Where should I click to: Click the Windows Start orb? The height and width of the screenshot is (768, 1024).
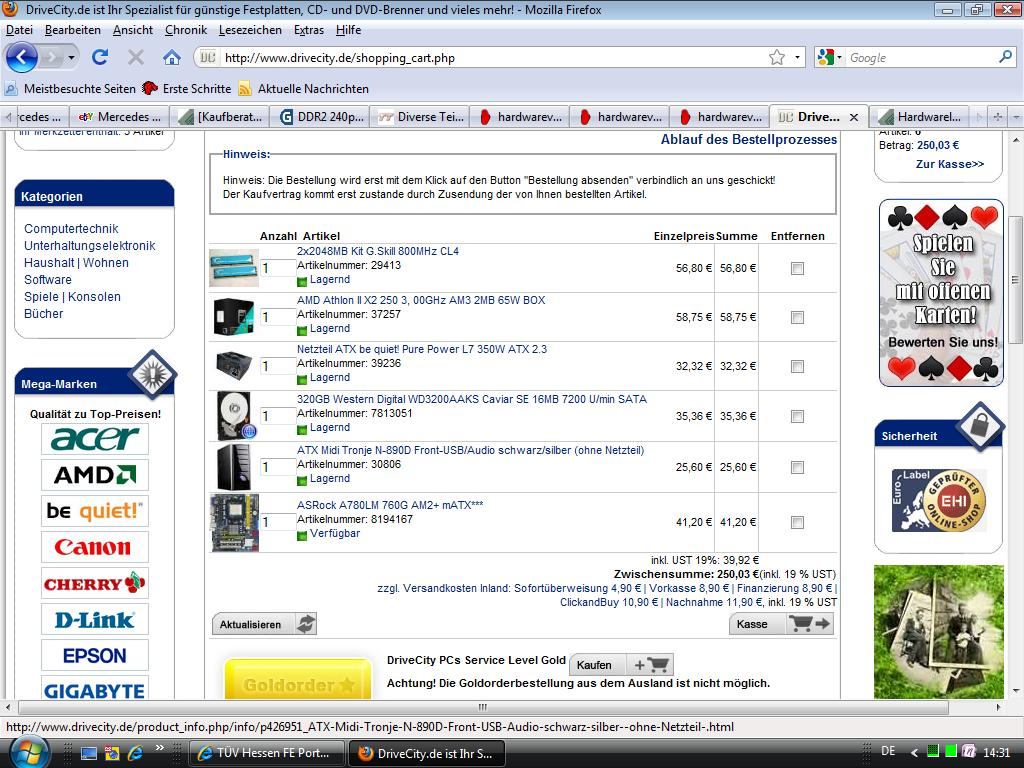point(27,753)
